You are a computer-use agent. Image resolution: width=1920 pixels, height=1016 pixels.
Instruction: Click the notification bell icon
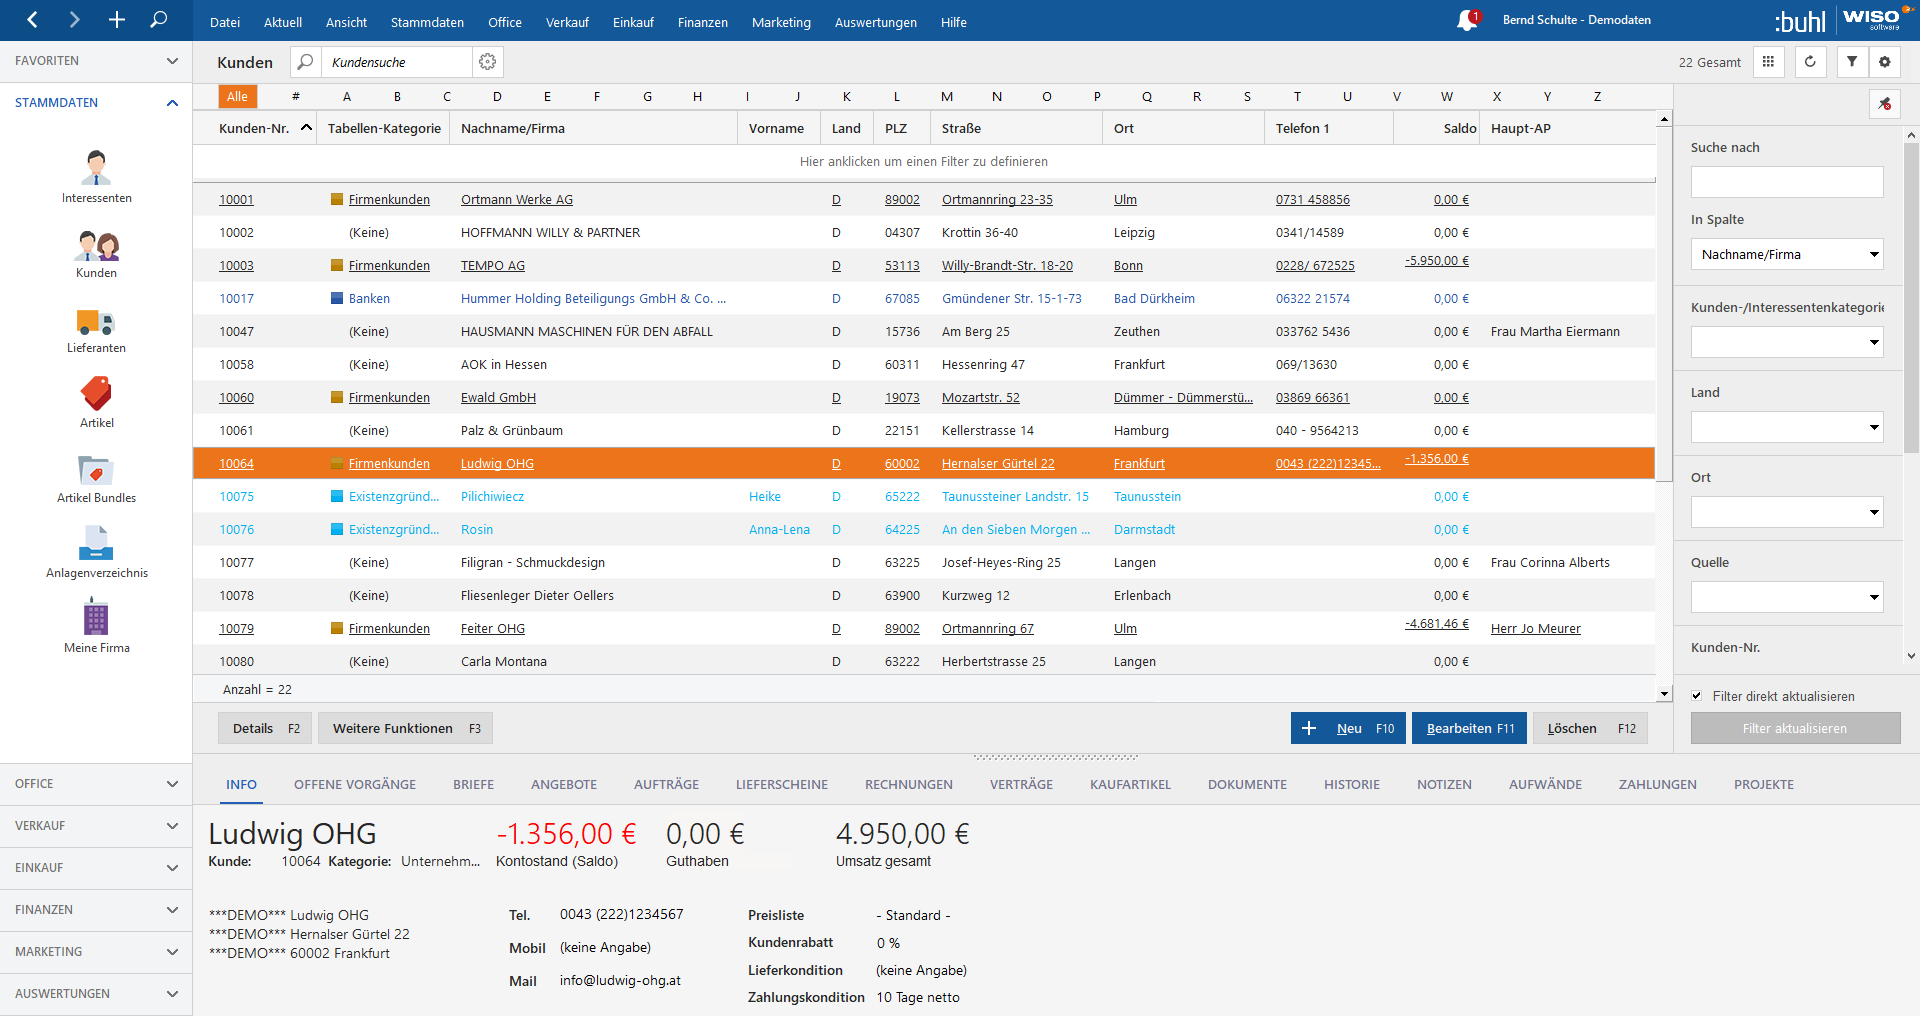click(x=1466, y=21)
